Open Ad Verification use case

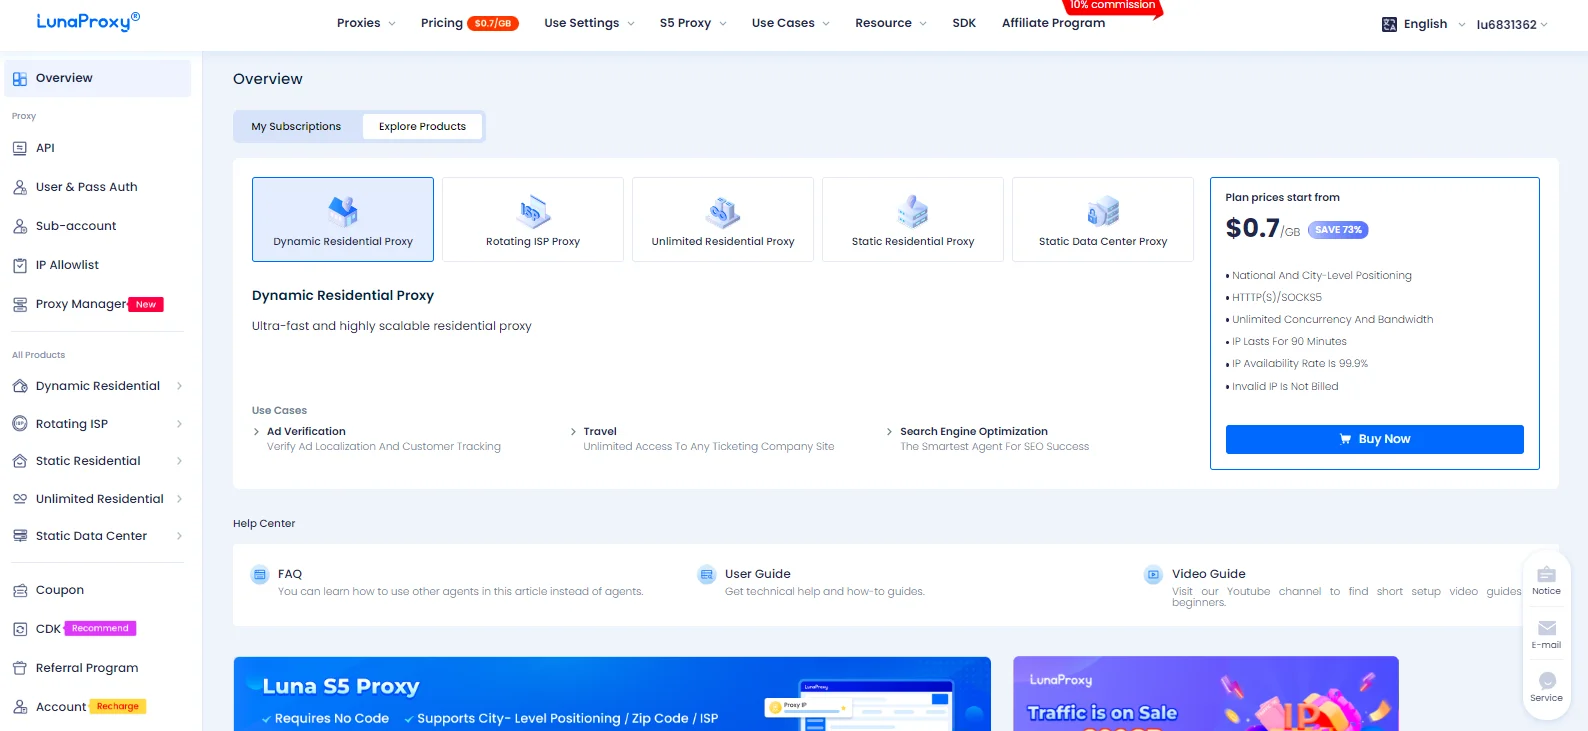tap(306, 432)
